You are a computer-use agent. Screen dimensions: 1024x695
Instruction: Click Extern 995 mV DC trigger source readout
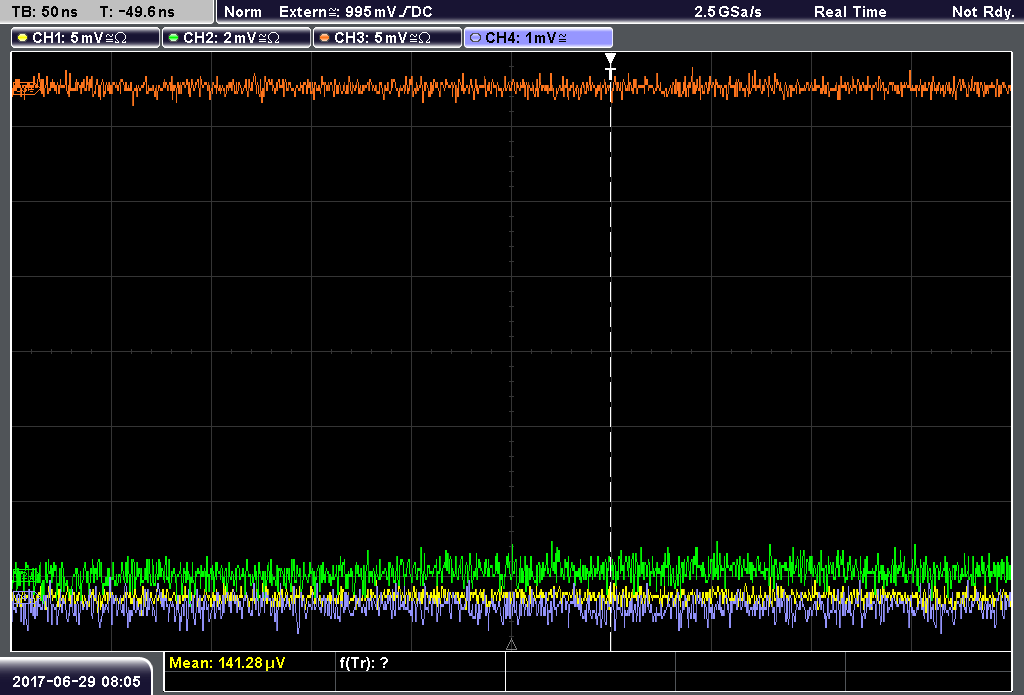[x=355, y=12]
